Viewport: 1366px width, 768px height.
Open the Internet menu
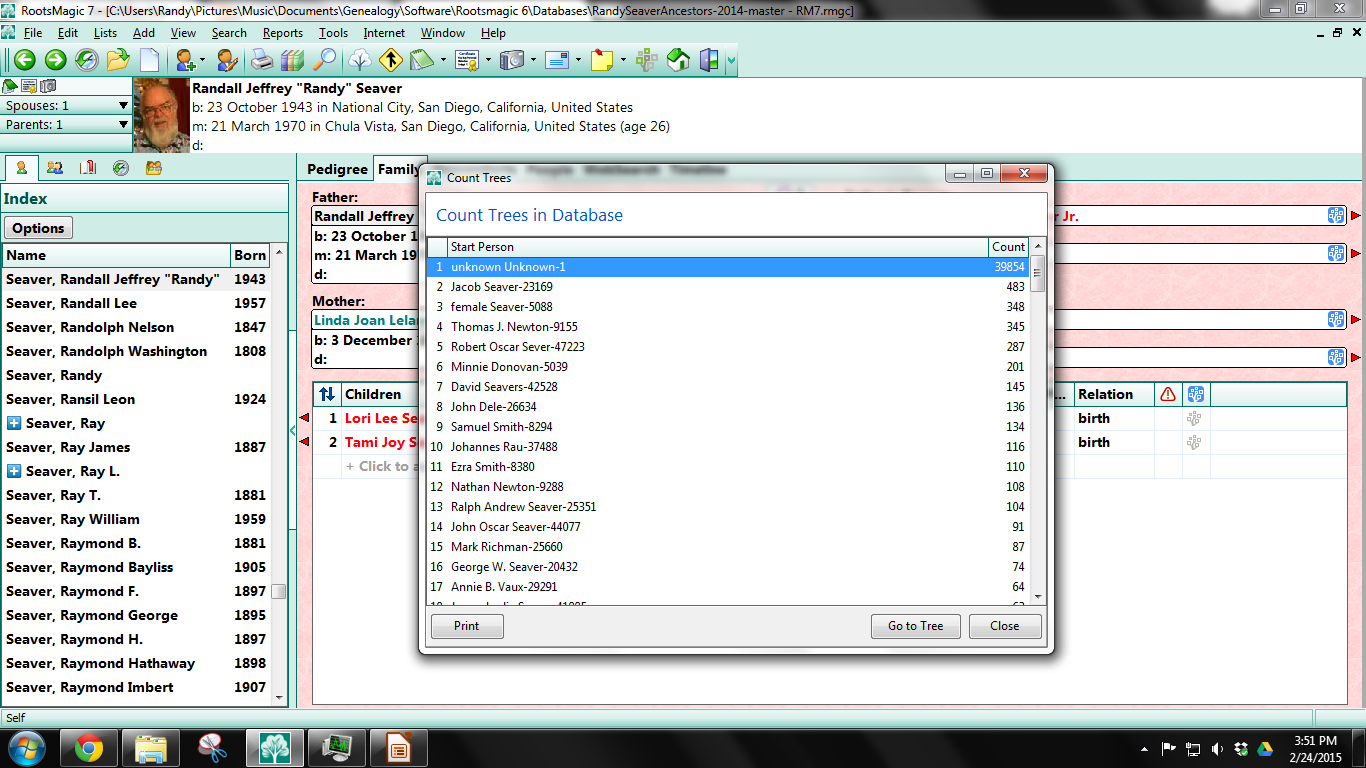pos(384,33)
